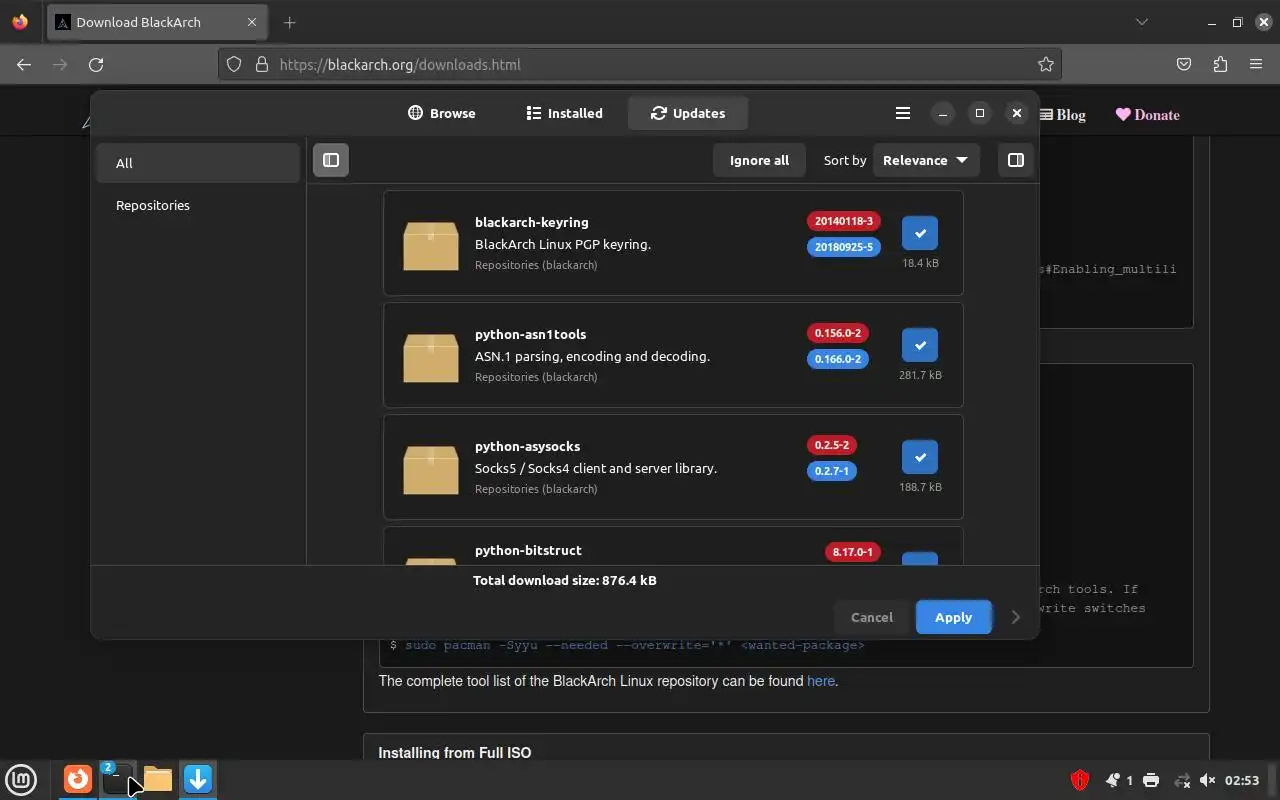Viewport: 1280px width, 800px height.
Task: Open the package manager hamburger menu
Action: pyautogui.click(x=903, y=113)
